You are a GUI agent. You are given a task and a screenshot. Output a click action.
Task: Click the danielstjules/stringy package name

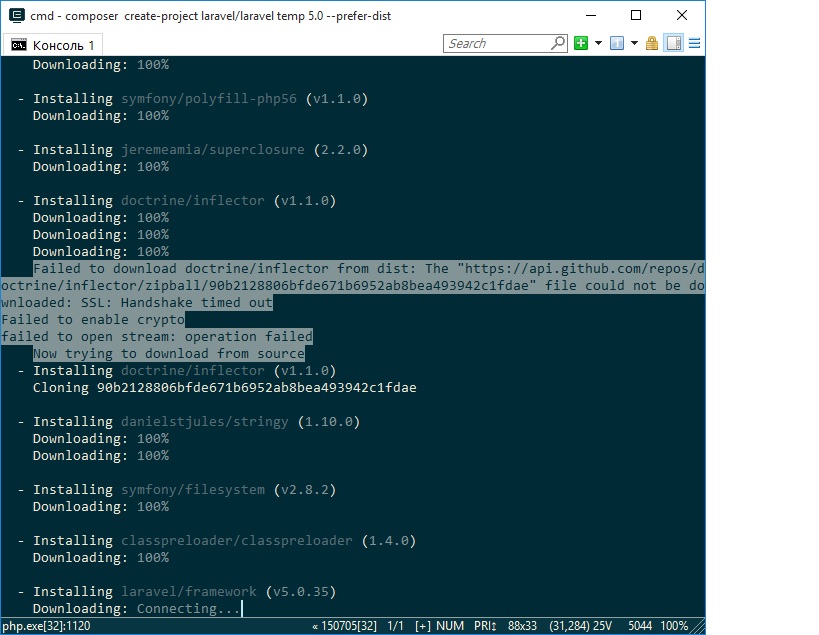click(205, 421)
